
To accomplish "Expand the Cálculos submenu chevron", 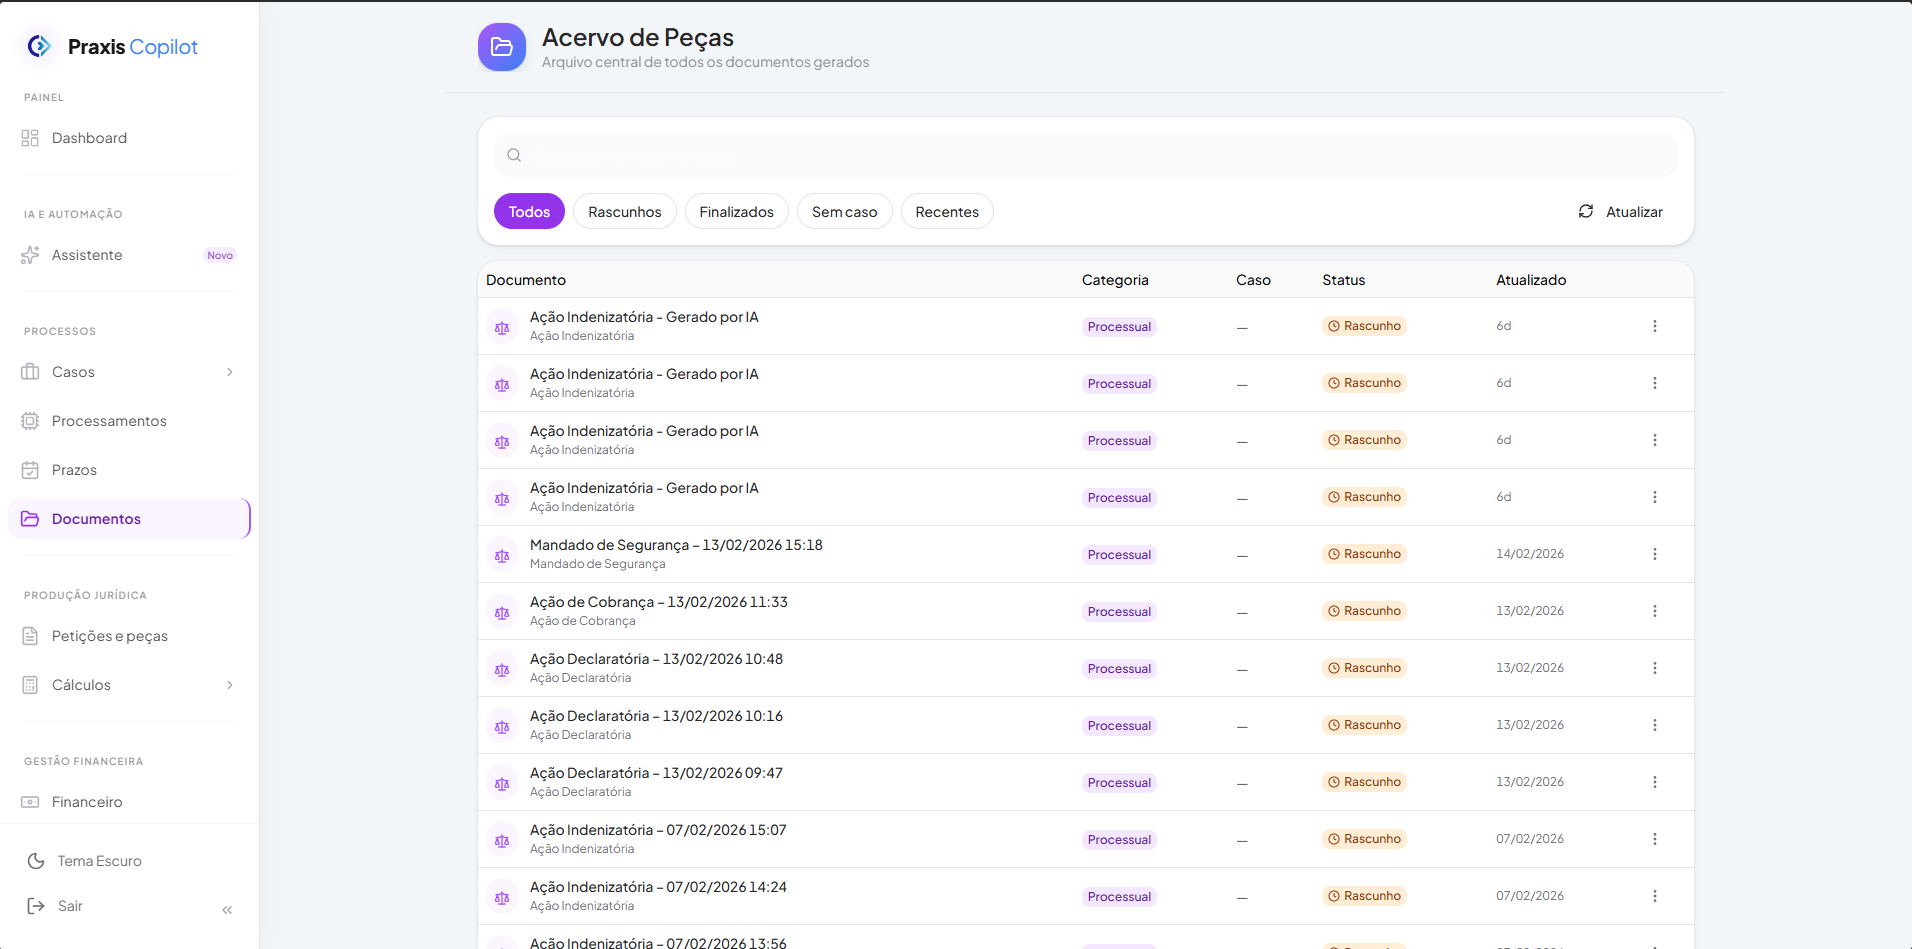I will 230,685.
